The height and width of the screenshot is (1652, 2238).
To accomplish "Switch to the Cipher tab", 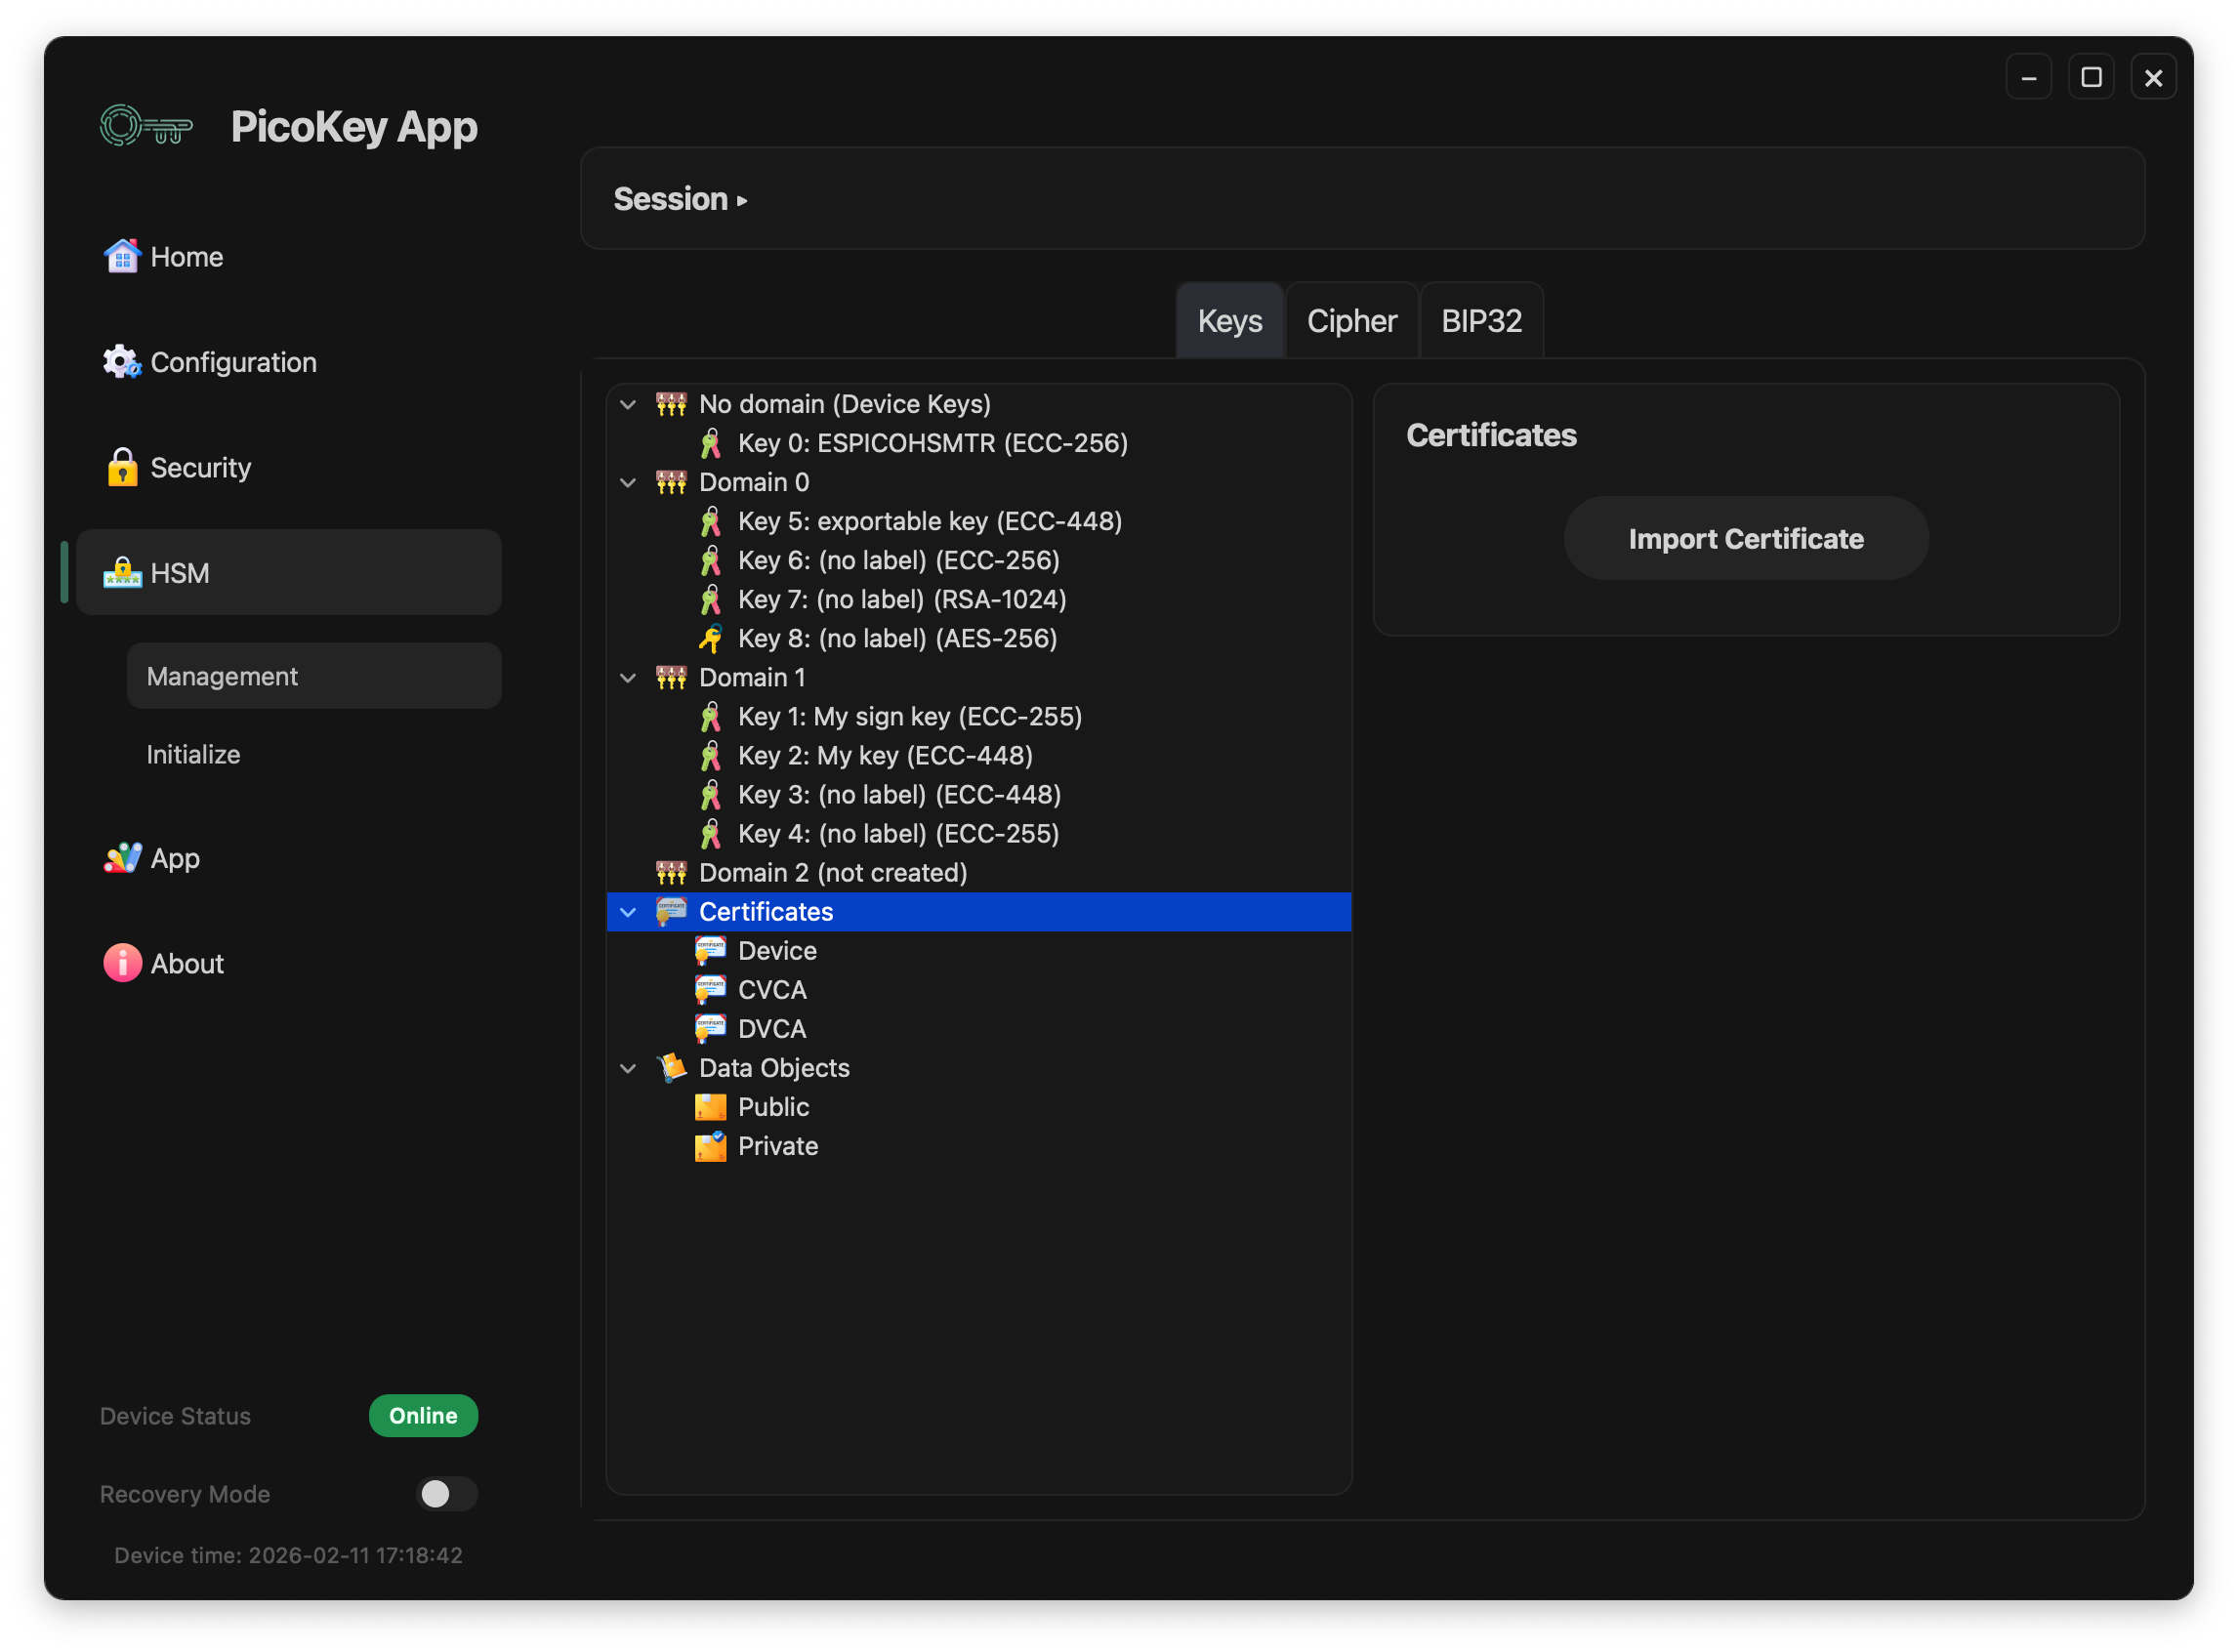I will (x=1351, y=321).
